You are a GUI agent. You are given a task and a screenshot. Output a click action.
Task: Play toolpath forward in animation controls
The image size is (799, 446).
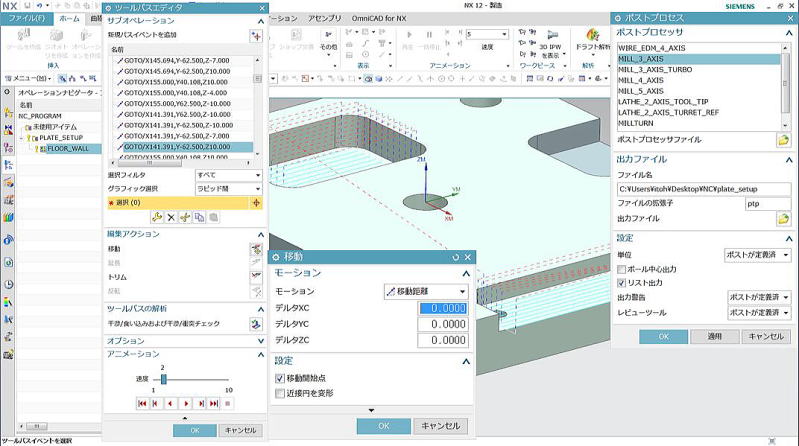[x=186, y=403]
